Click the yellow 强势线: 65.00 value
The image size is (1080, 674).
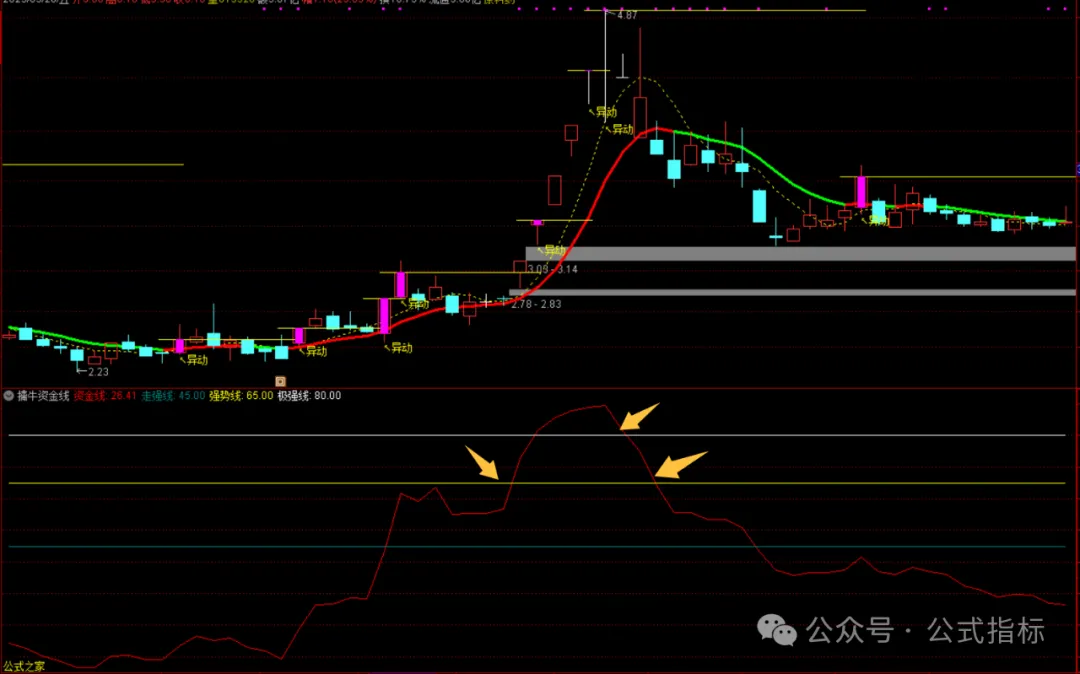coord(241,396)
